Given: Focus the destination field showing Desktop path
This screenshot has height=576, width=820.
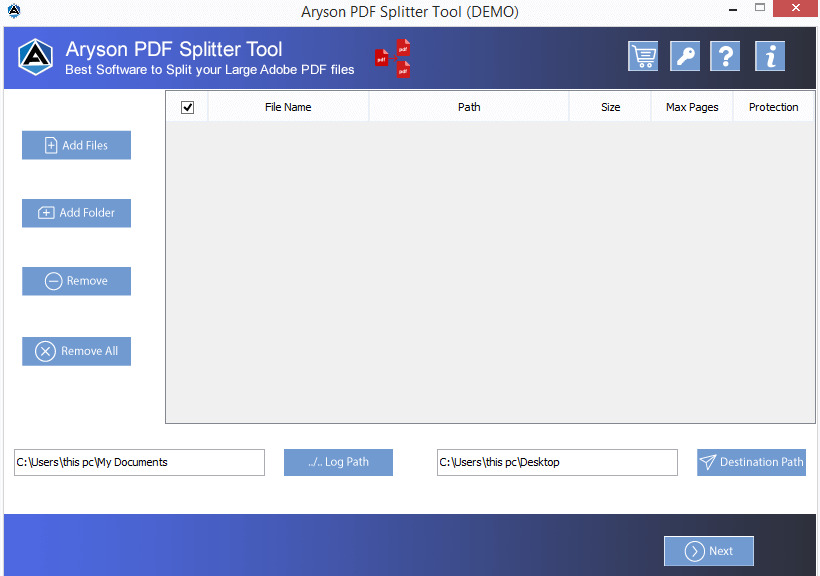Looking at the screenshot, I should pos(557,462).
